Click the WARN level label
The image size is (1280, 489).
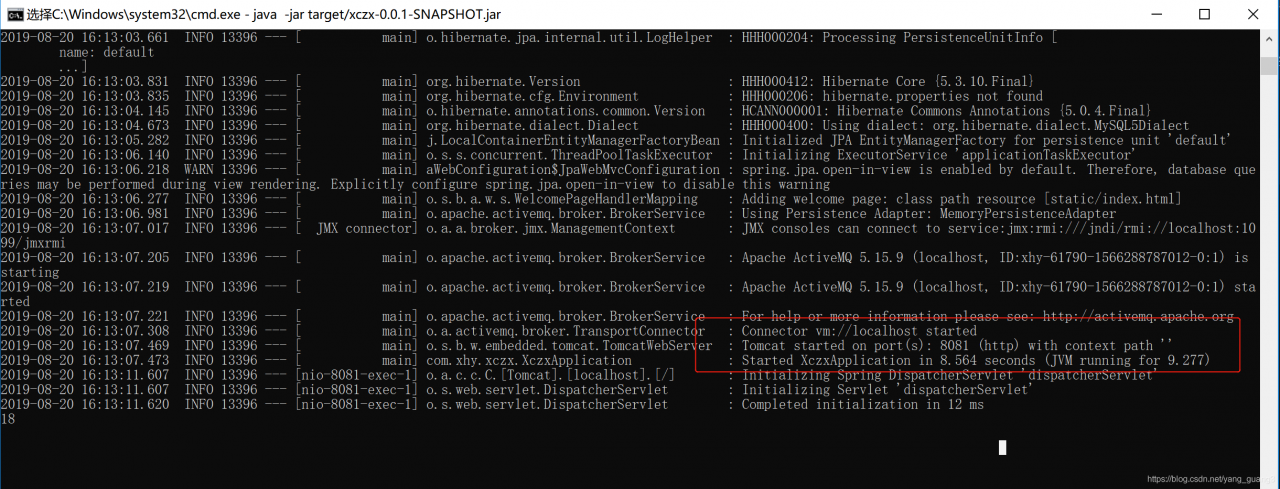click(x=199, y=170)
